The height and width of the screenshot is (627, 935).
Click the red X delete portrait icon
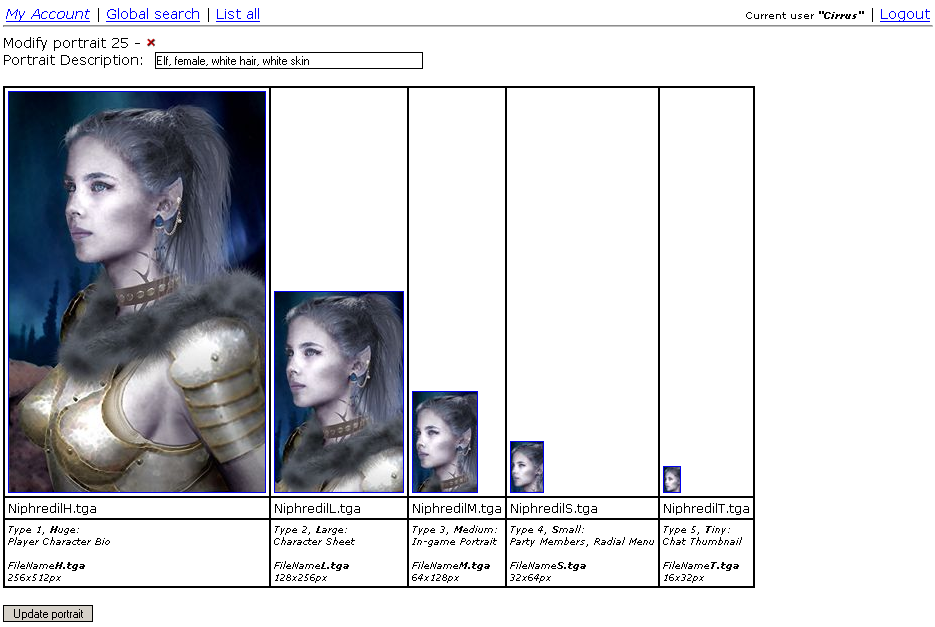[x=151, y=42]
